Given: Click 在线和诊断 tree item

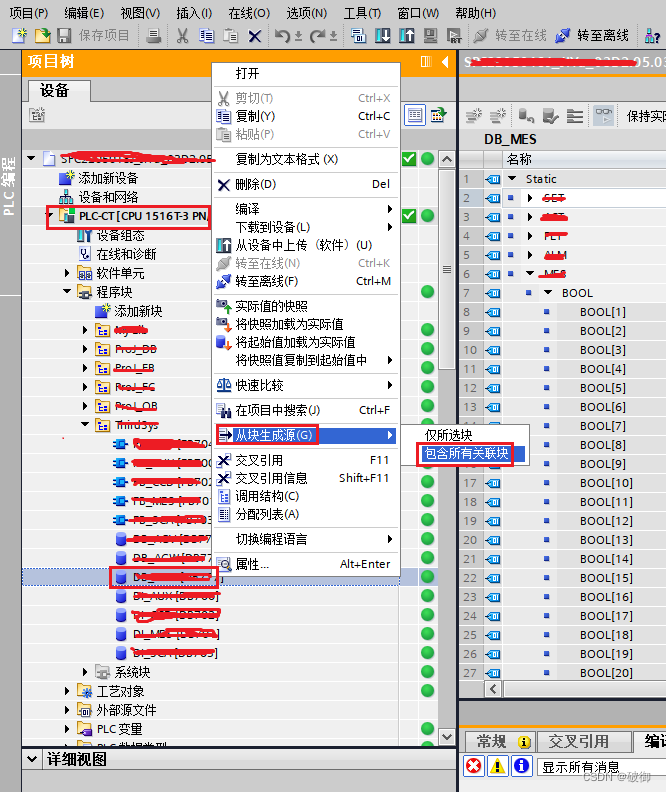Looking at the screenshot, I should 126,254.
